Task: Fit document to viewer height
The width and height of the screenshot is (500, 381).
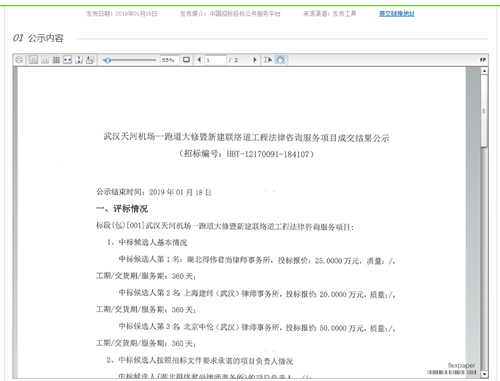Action: coord(79,60)
